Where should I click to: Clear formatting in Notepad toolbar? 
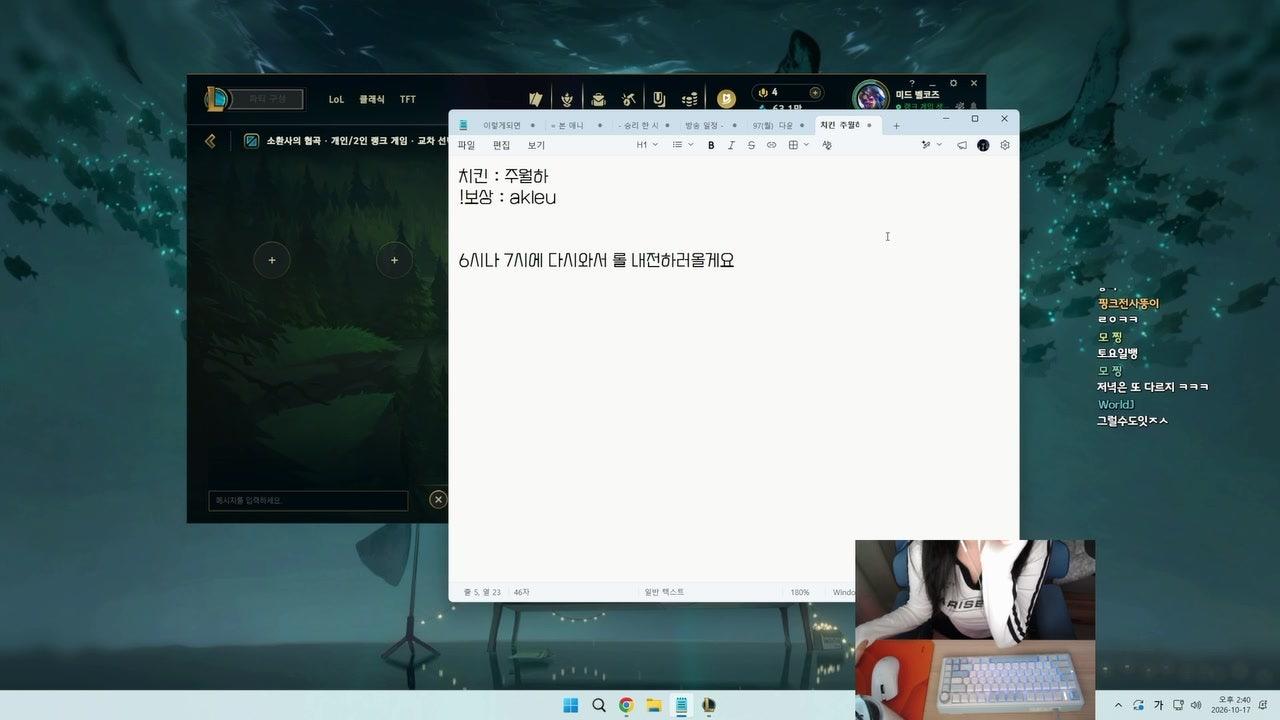[827, 145]
